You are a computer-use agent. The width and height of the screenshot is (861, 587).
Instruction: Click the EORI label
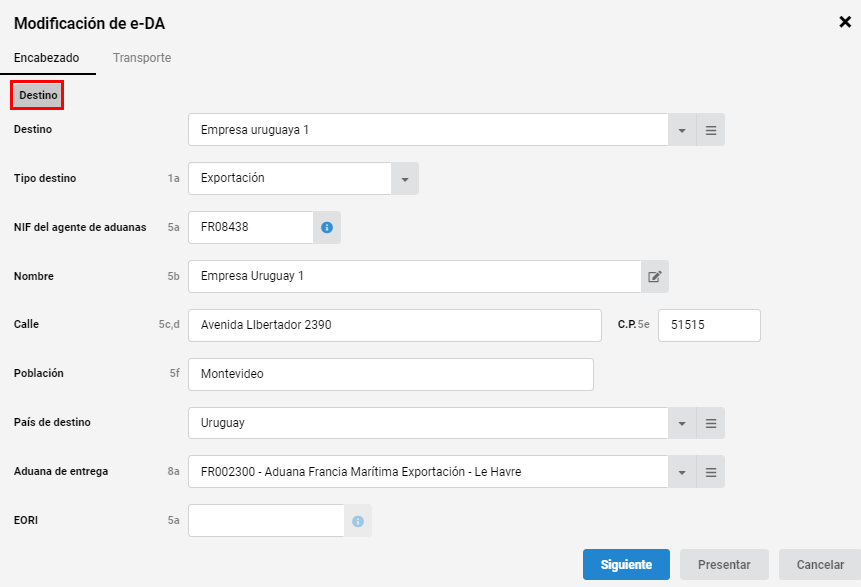(x=26, y=521)
